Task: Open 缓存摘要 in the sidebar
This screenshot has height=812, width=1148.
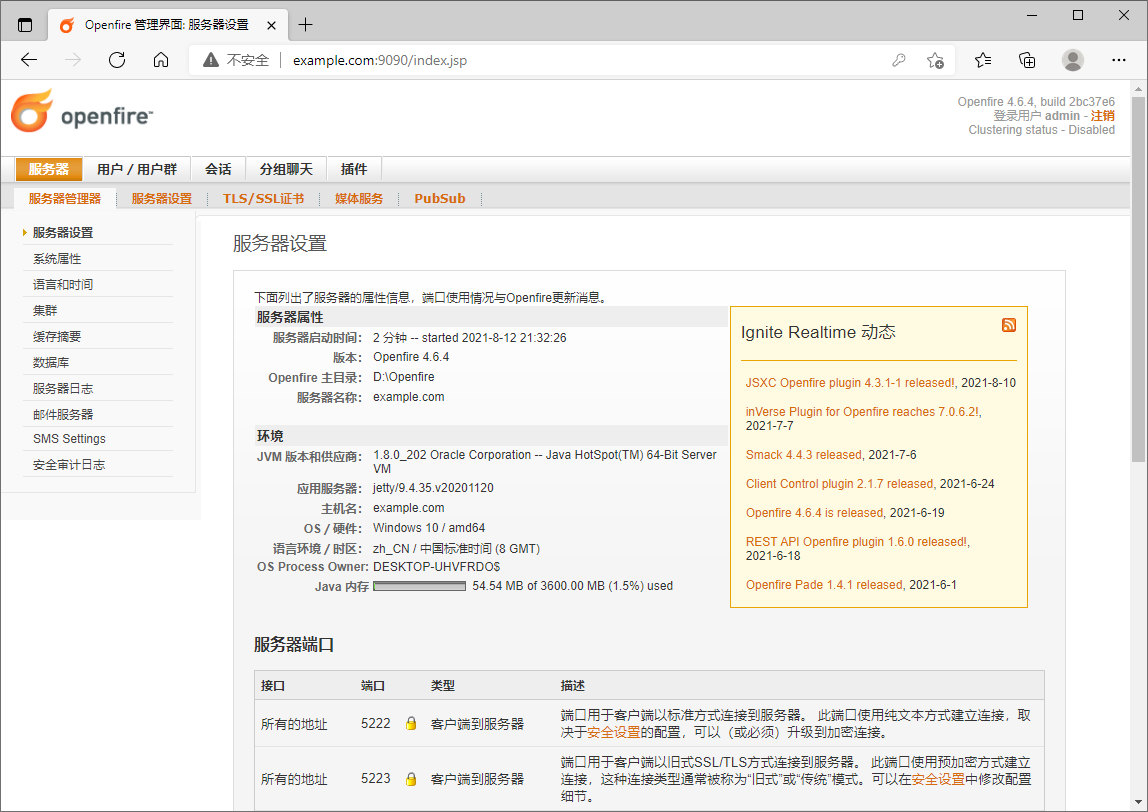Action: coord(57,336)
